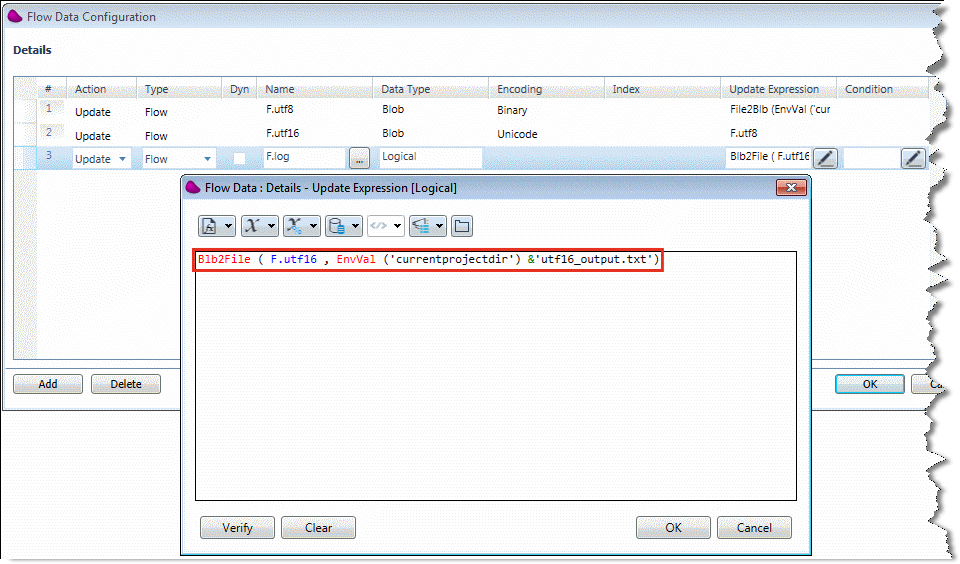Click inside the Blb2File expression text area

point(495,380)
